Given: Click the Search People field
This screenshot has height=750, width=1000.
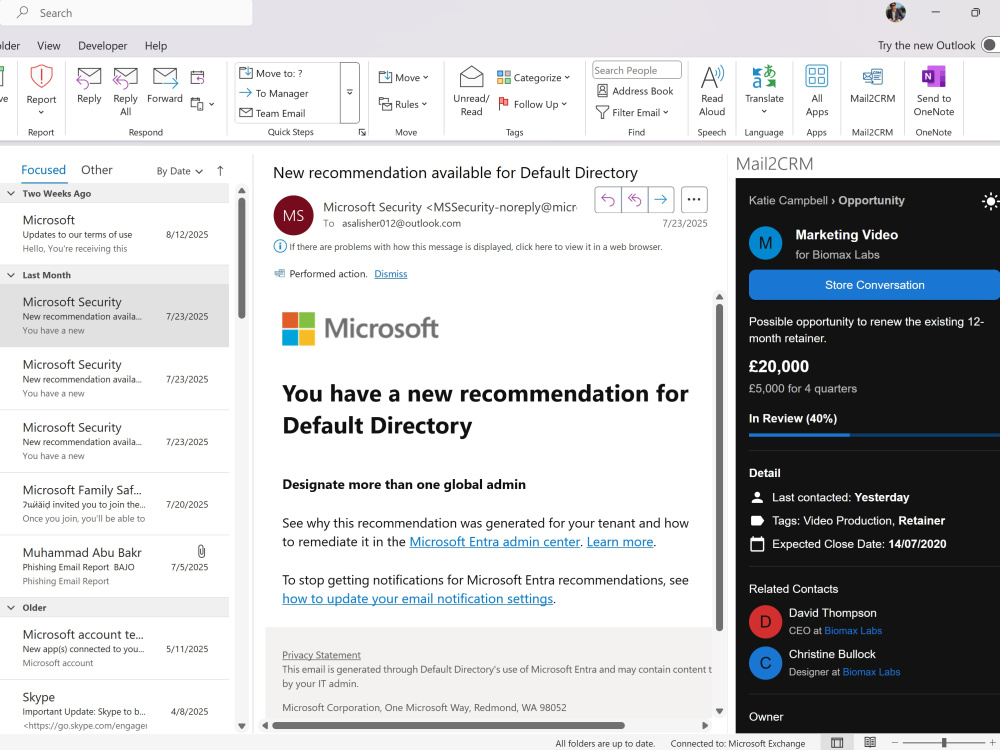Looking at the screenshot, I should pos(636,70).
